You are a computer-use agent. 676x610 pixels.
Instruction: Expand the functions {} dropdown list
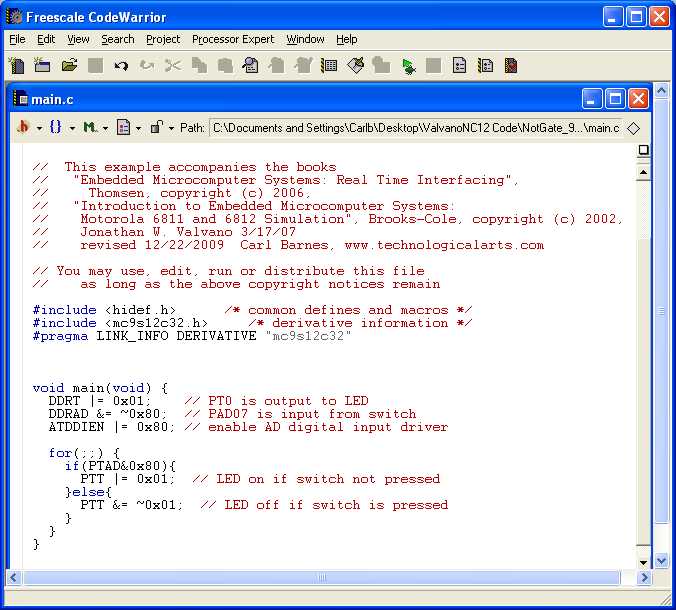click(59, 128)
